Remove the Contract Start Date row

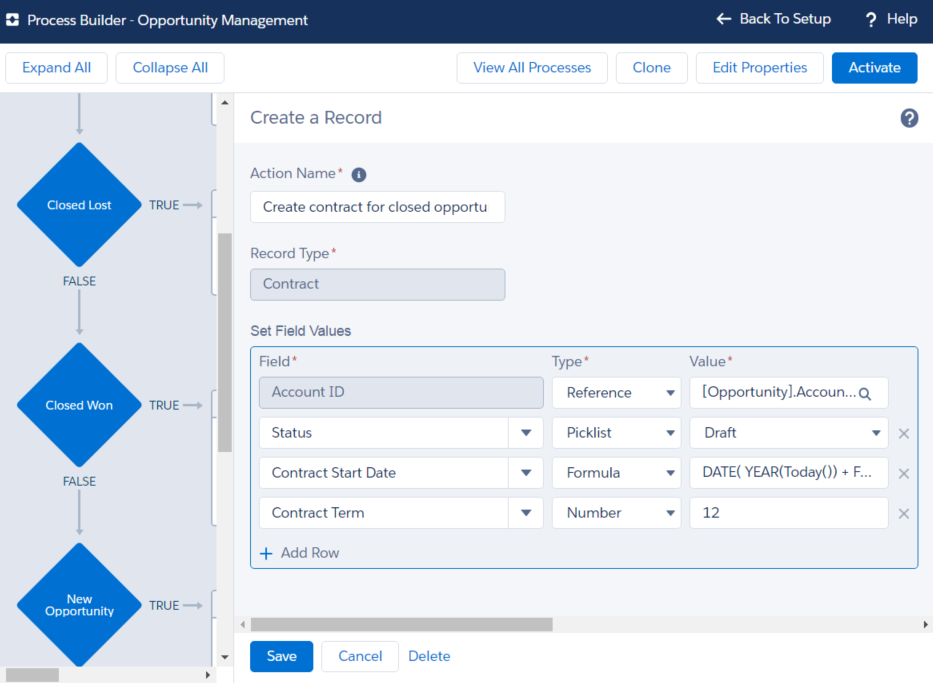point(903,474)
